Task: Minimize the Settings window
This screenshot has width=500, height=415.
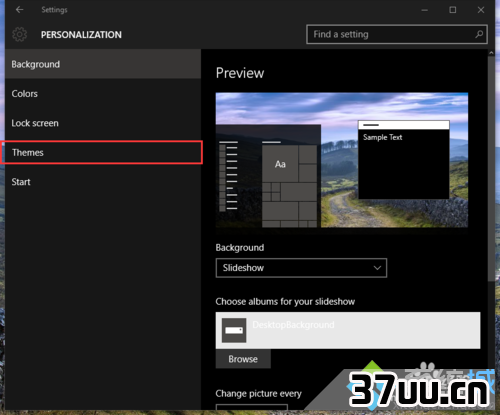Action: pos(424,10)
